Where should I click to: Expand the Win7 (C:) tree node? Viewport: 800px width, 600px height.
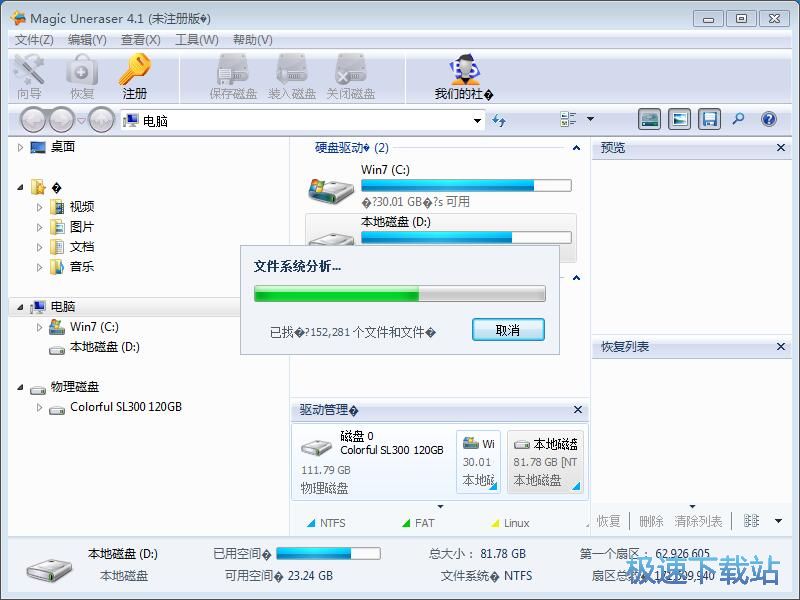(x=39, y=327)
